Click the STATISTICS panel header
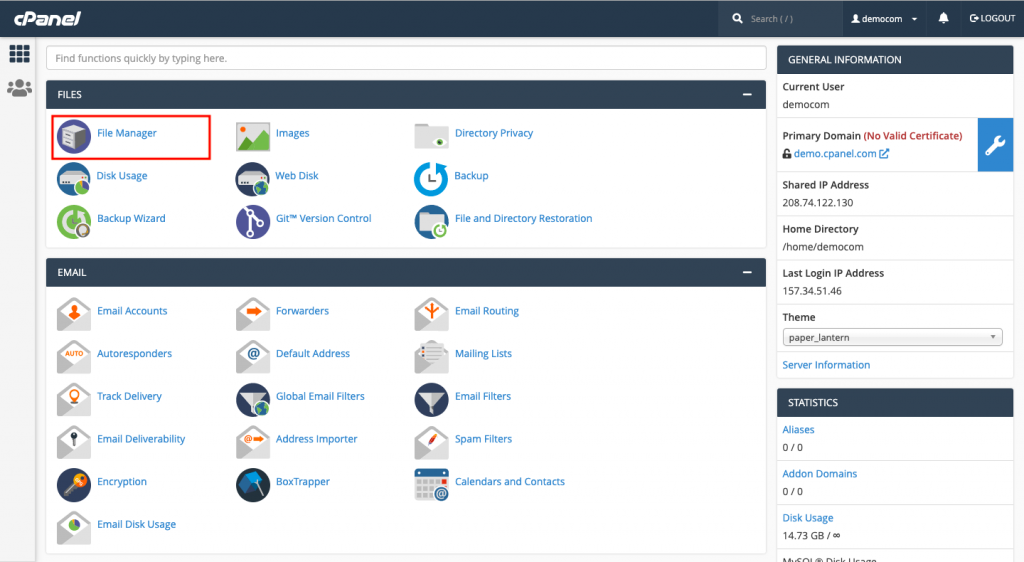The height and width of the screenshot is (562, 1024). [895, 403]
